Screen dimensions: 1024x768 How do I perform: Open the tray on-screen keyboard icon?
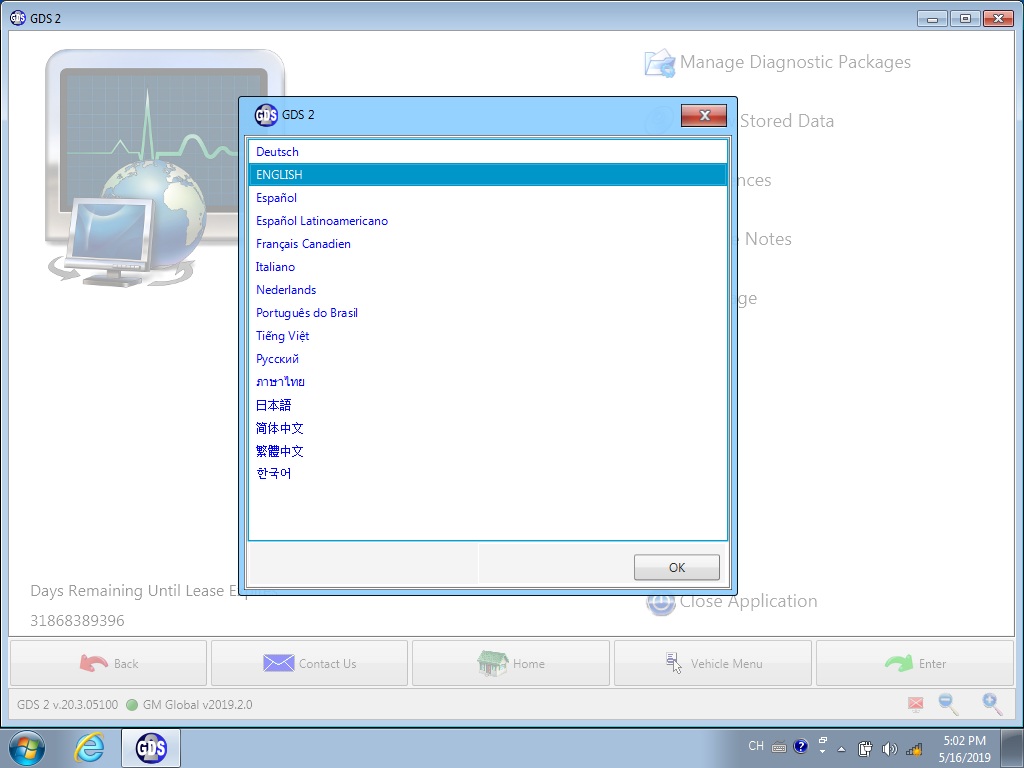(x=778, y=747)
